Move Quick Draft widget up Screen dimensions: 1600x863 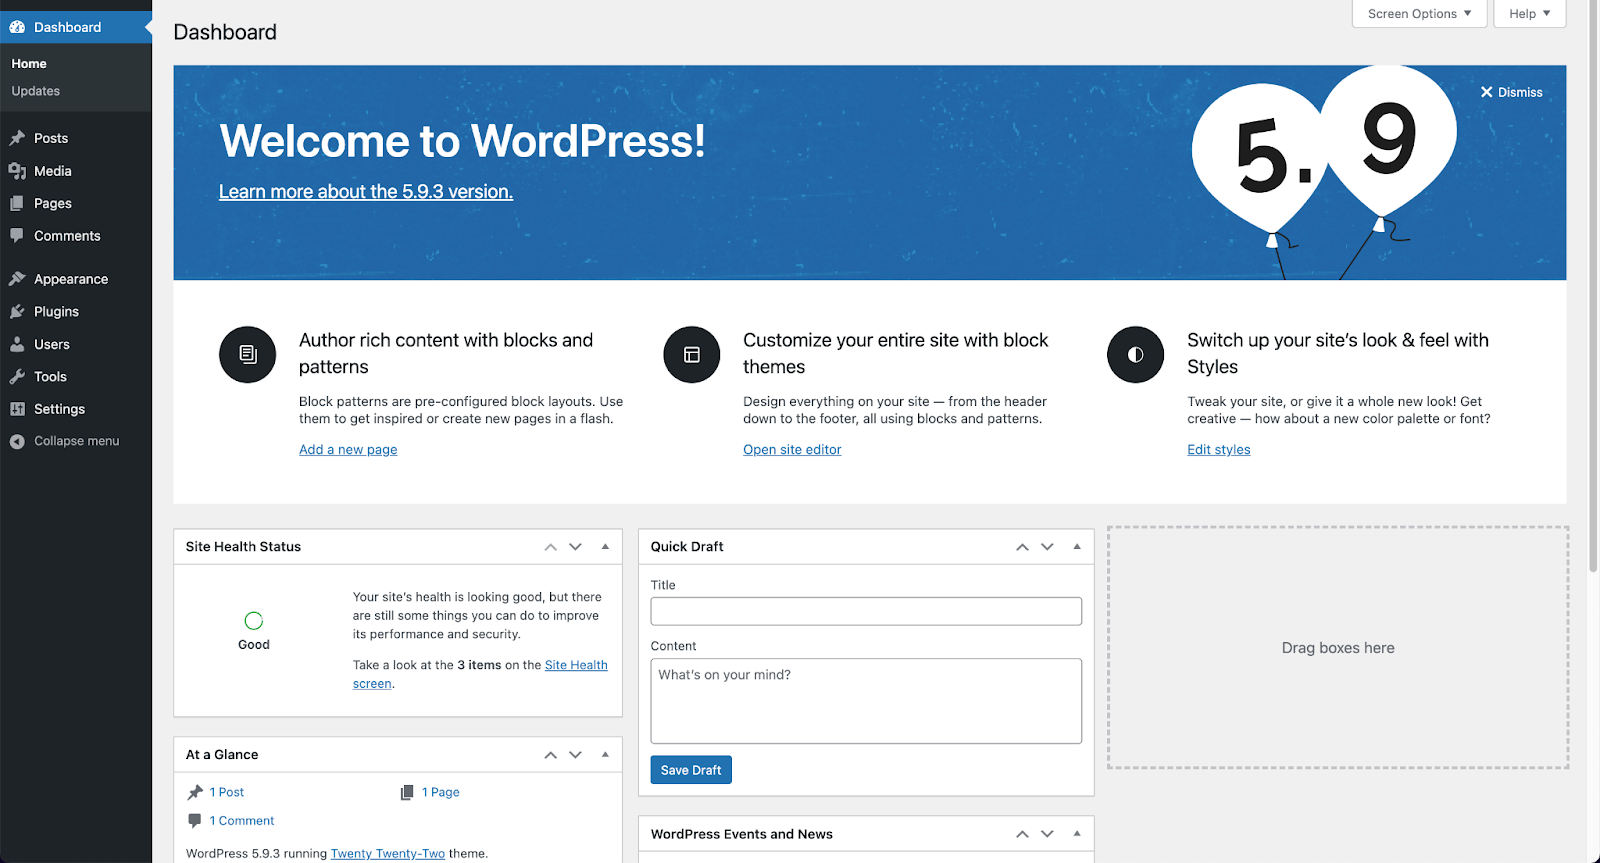[x=1022, y=547]
